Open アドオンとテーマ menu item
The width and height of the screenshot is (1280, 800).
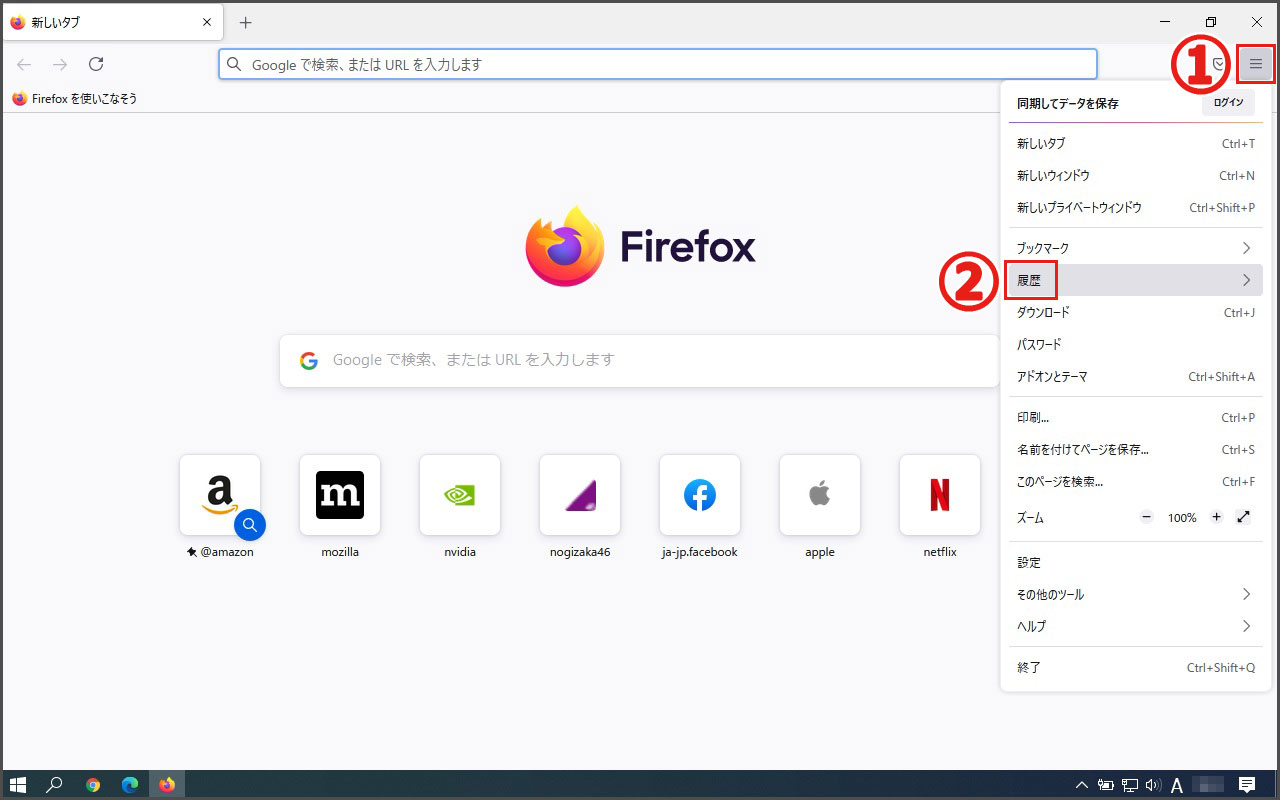[x=1135, y=376]
